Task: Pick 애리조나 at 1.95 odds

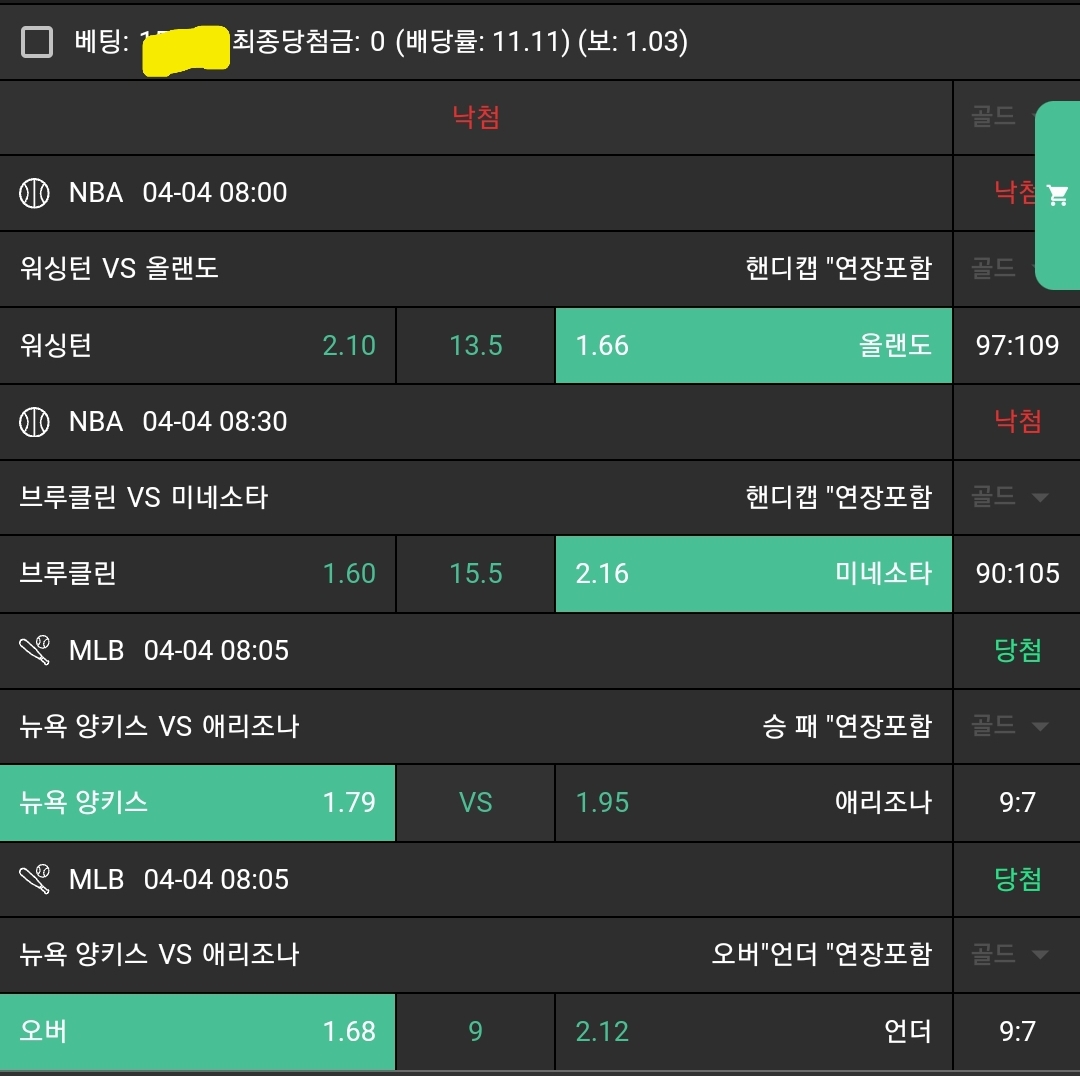Action: click(x=753, y=803)
